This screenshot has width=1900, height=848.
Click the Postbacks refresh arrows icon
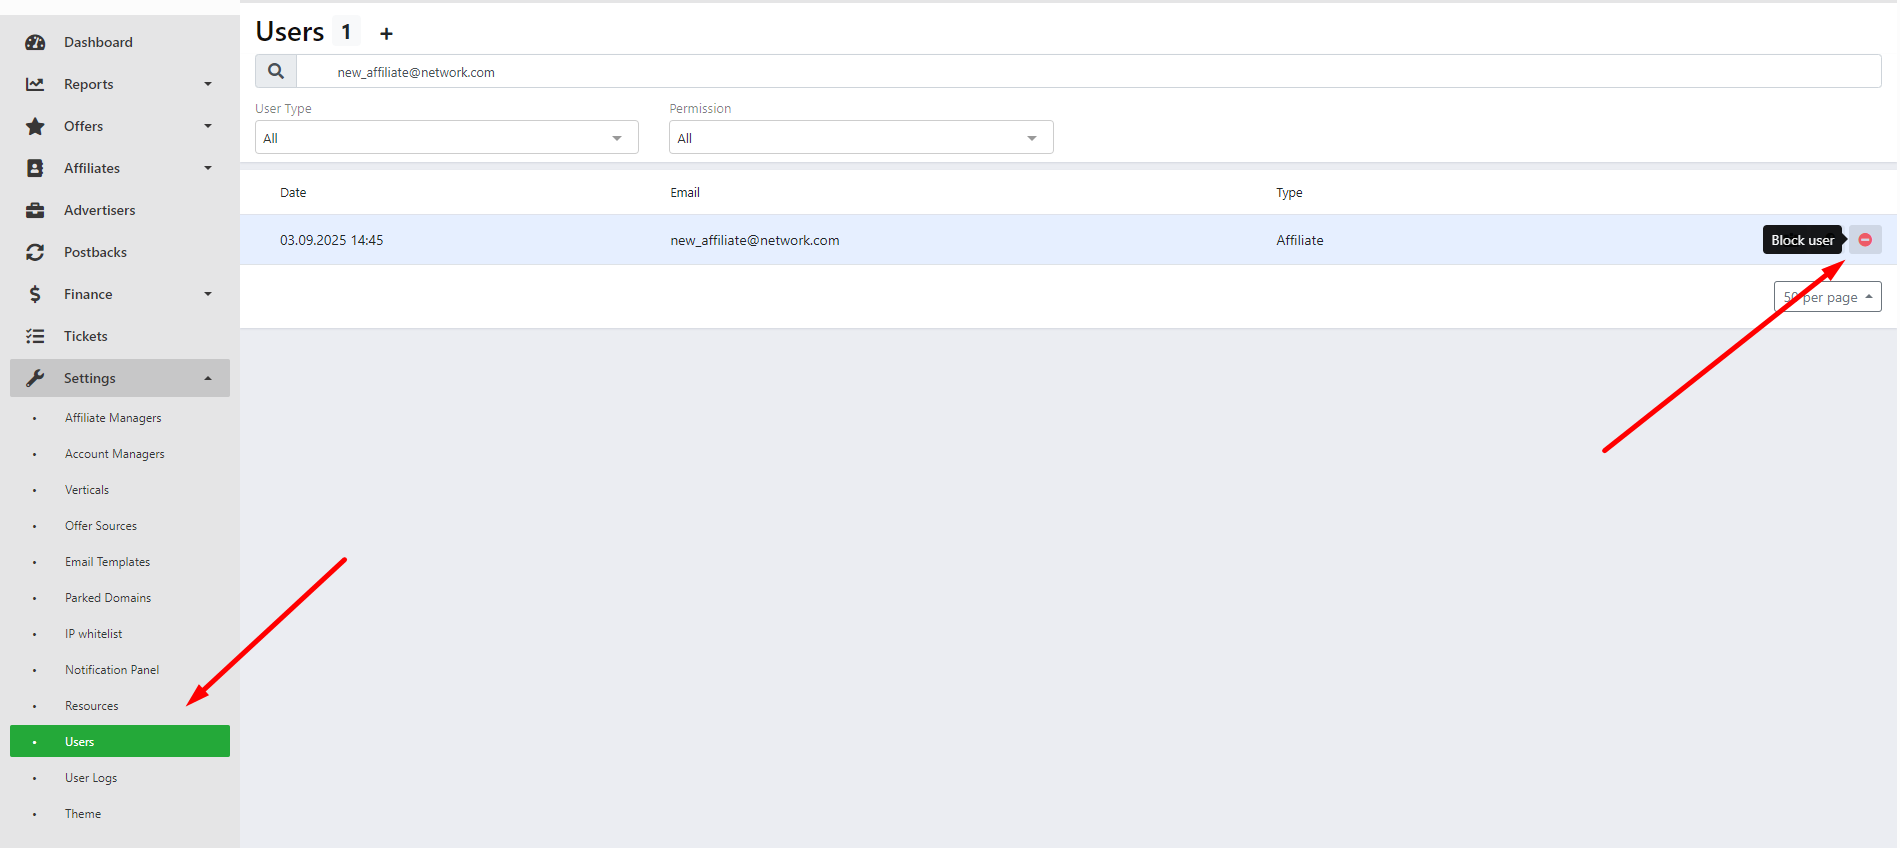[x=35, y=252]
